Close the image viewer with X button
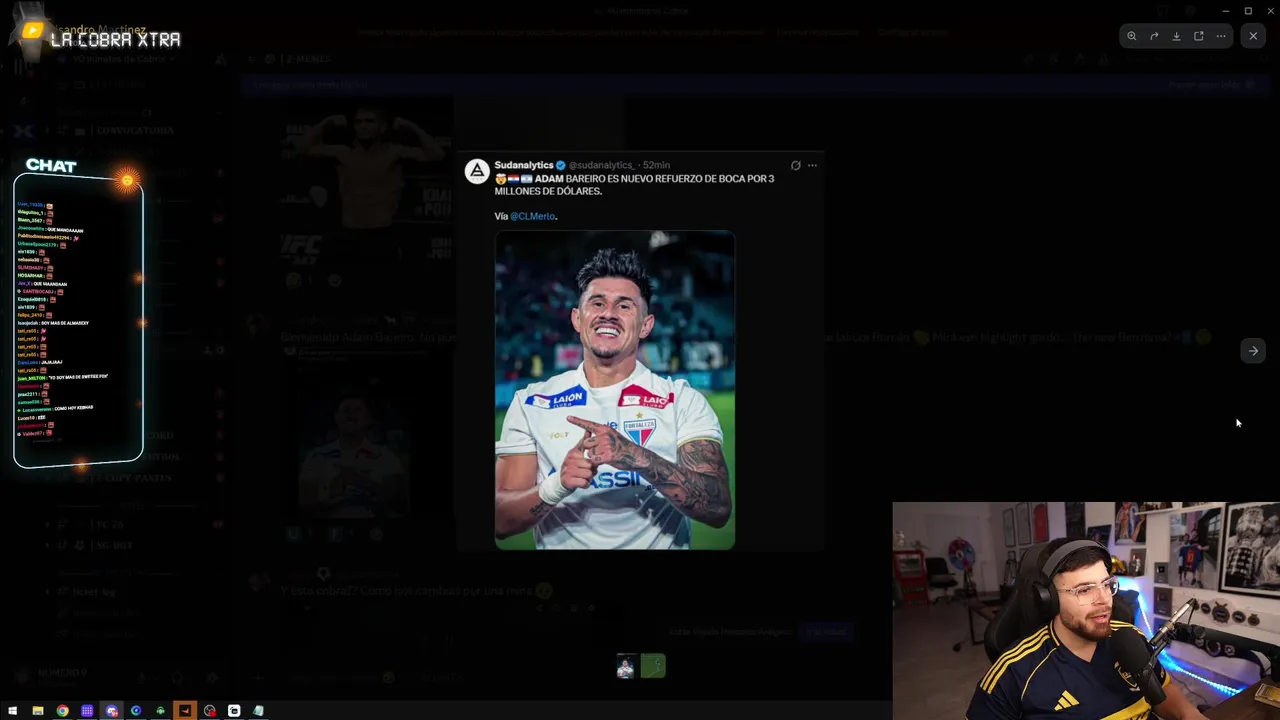 click(x=1253, y=36)
